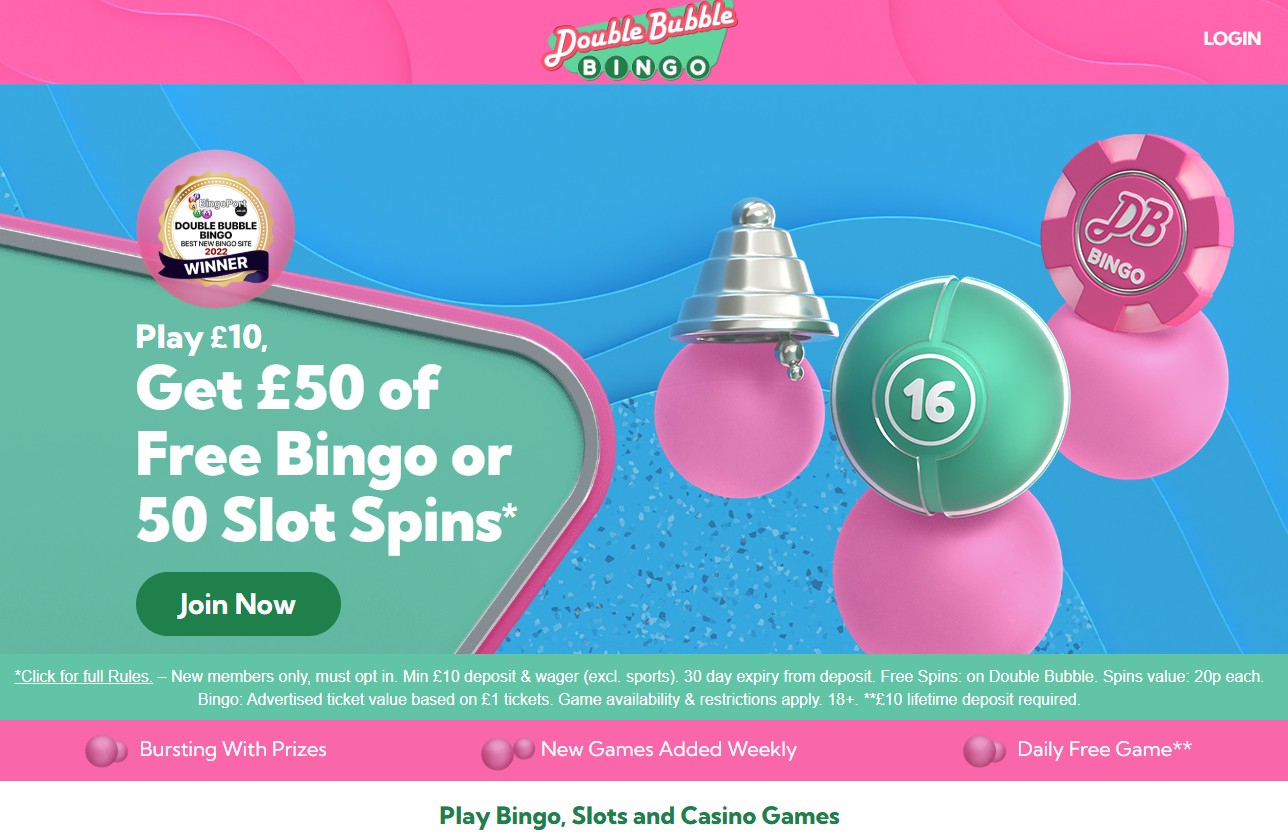Click the Get £50 of Free Bingo headline
The height and width of the screenshot is (836, 1288).
pyautogui.click(x=327, y=454)
